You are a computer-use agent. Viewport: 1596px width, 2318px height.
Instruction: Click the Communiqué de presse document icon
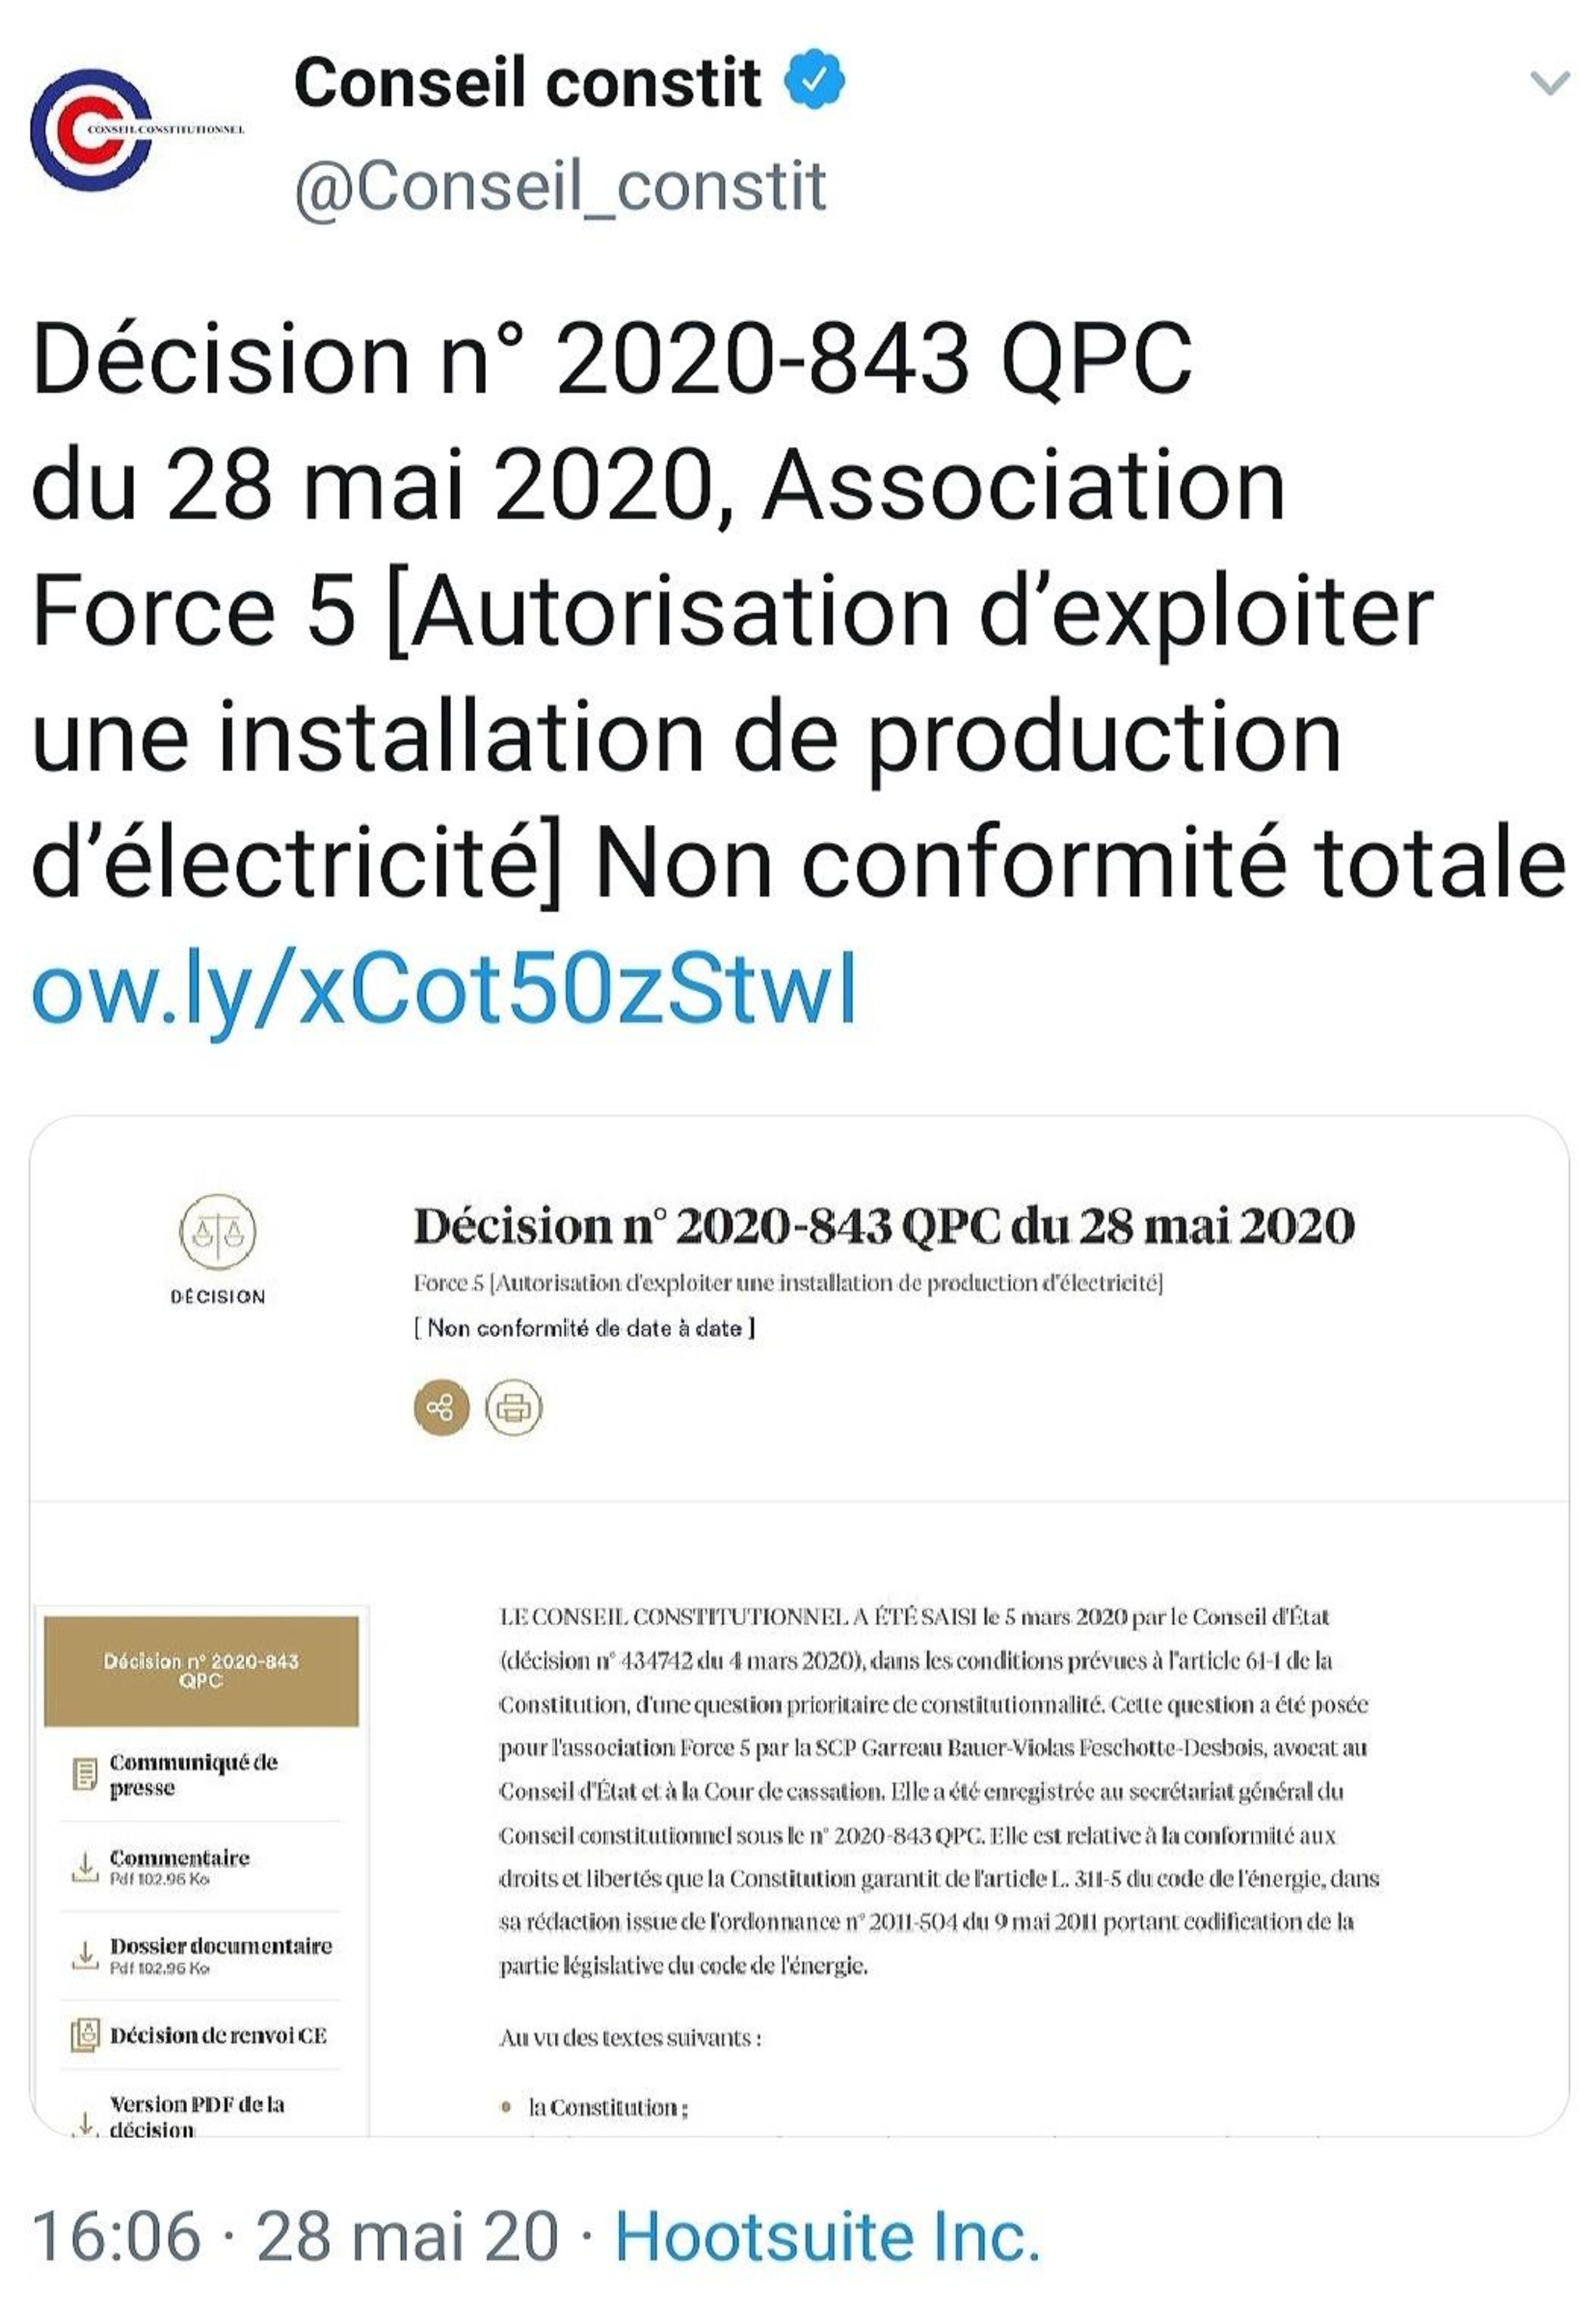point(85,1774)
